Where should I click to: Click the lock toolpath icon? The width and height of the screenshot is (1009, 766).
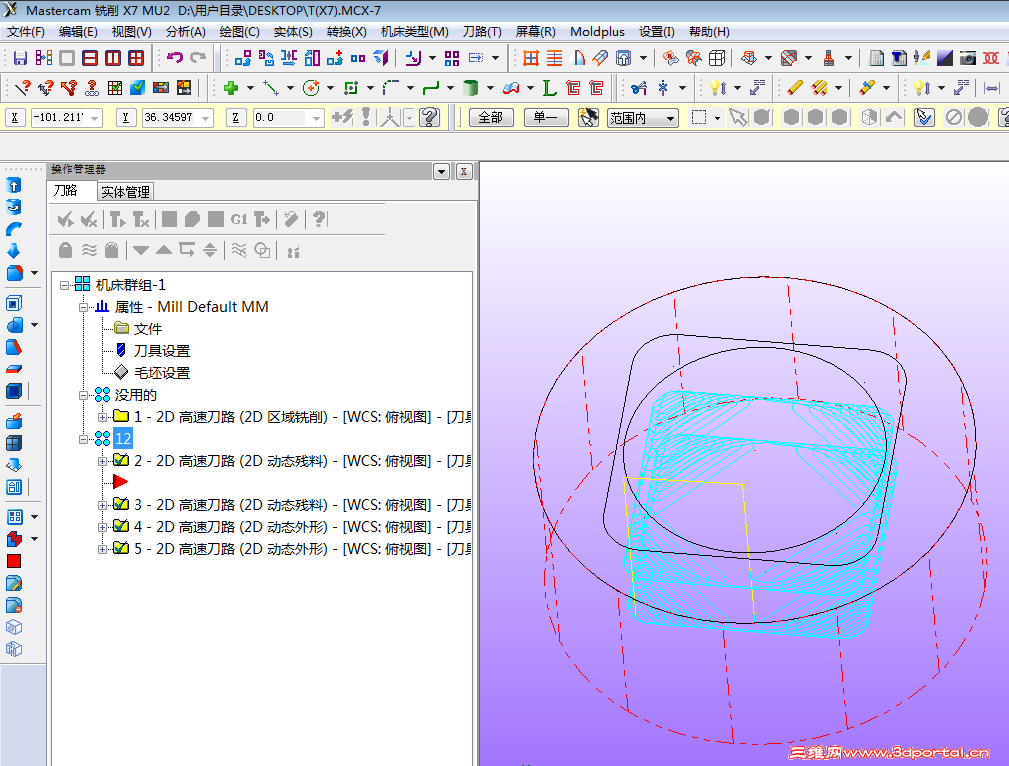tap(65, 250)
